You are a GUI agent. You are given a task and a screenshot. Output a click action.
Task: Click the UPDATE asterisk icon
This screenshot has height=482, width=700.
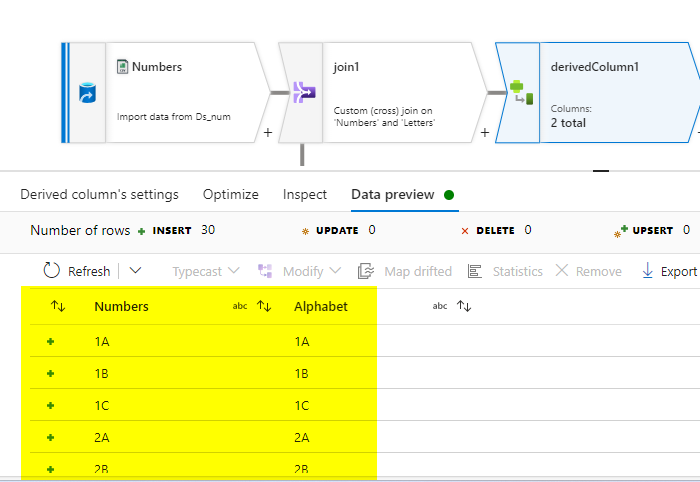click(305, 231)
